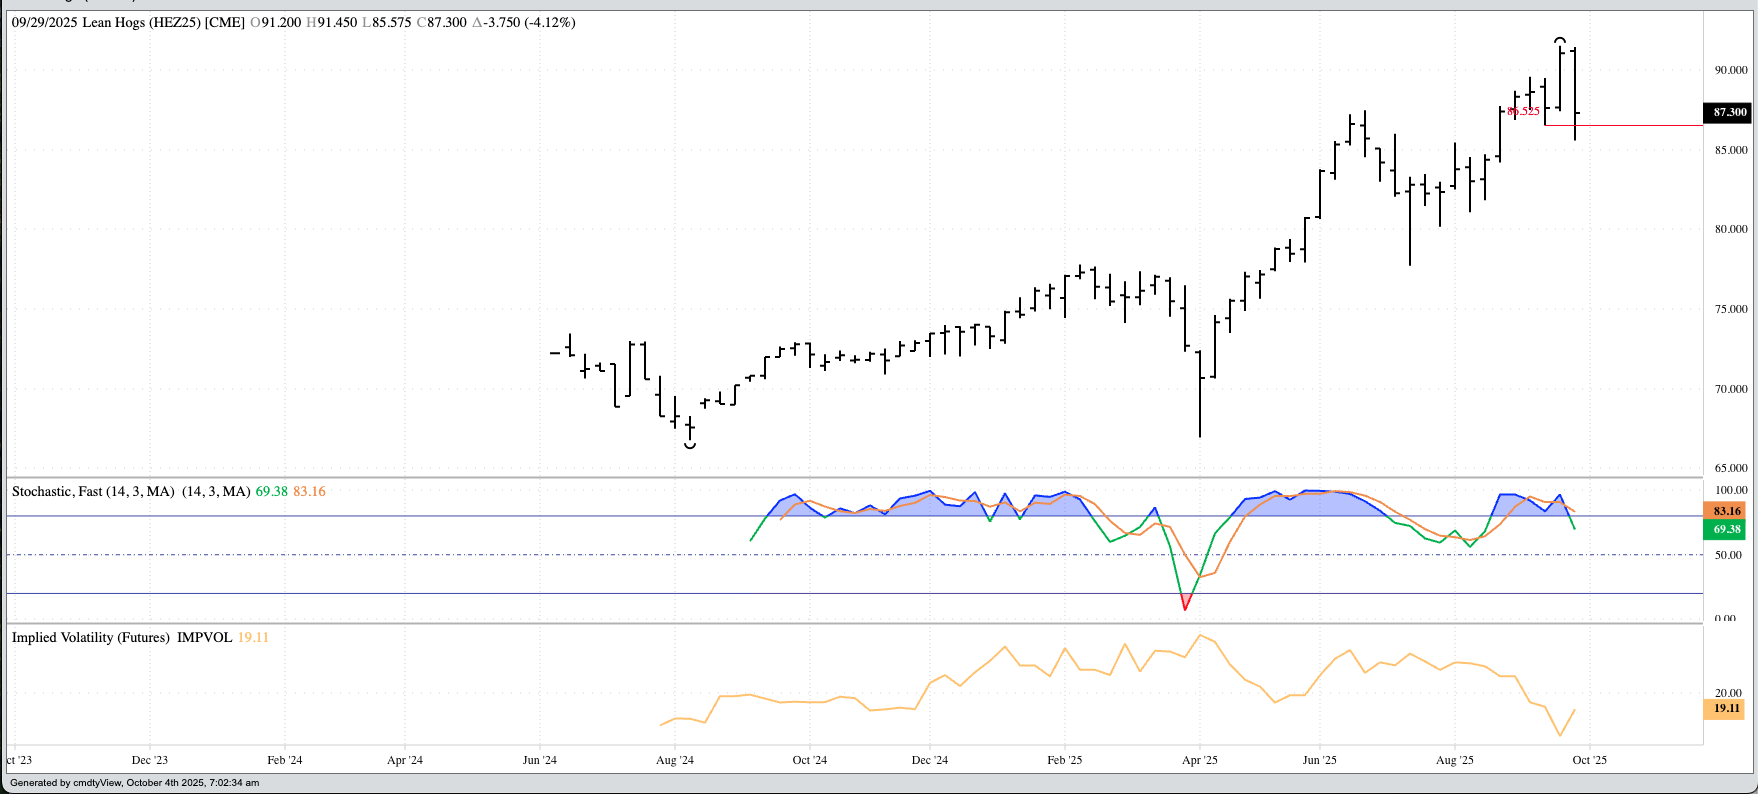The image size is (1758, 794).
Task: Click the horizontal support line right of the last bar
Action: tap(1640, 126)
